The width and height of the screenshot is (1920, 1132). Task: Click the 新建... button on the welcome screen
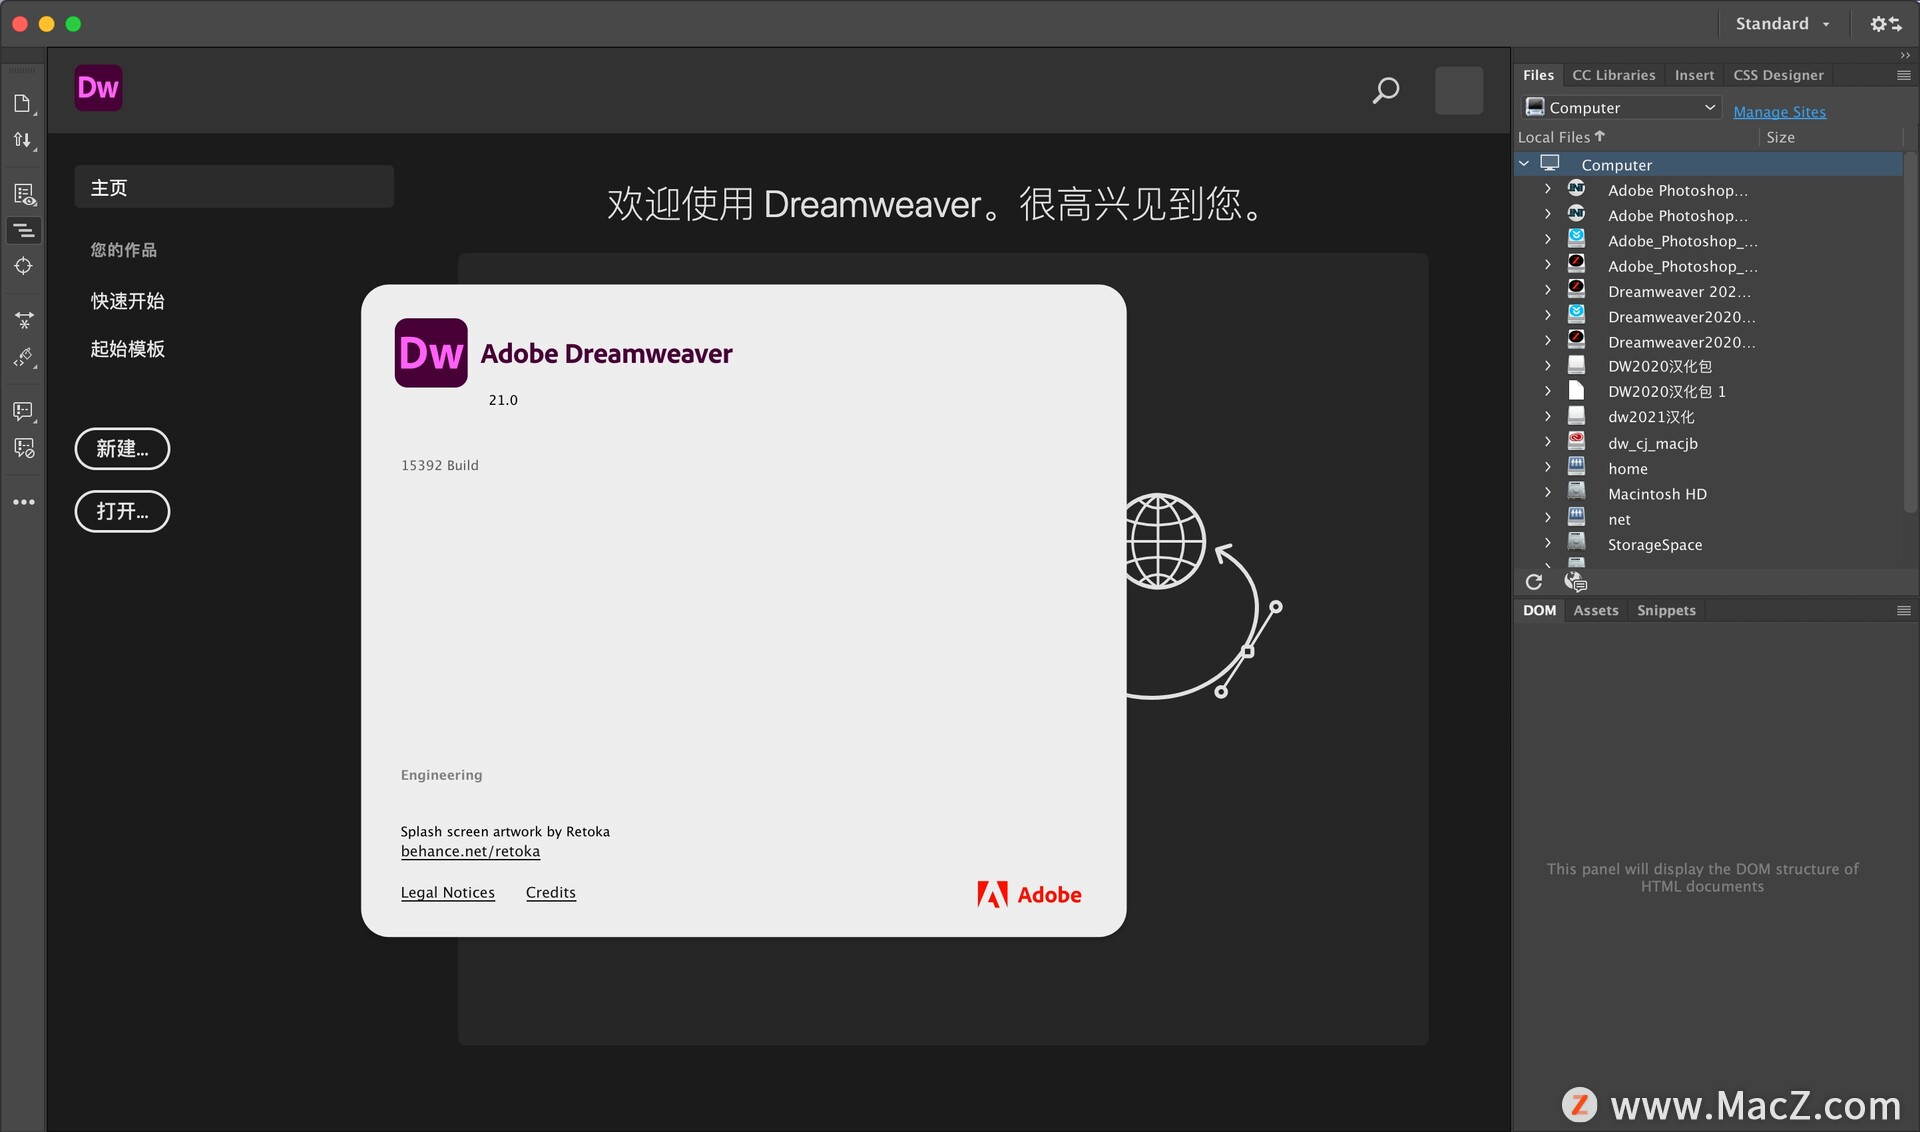(122, 449)
